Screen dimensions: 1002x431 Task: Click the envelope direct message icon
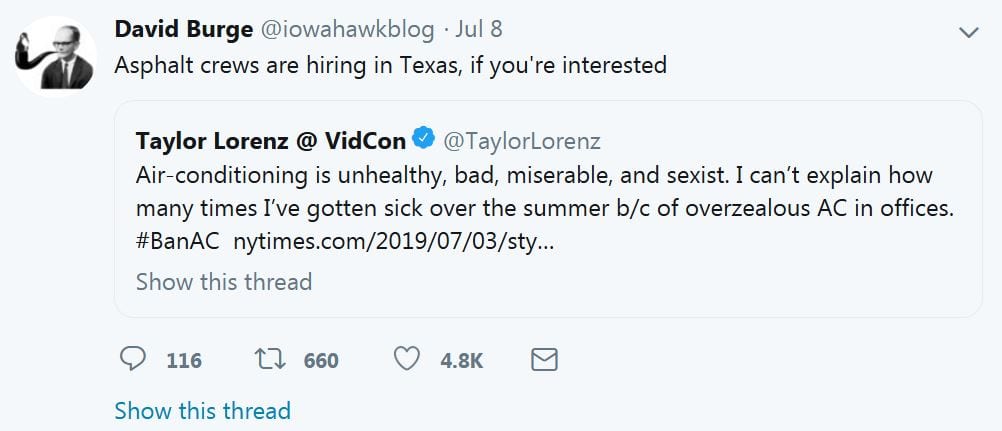543,360
